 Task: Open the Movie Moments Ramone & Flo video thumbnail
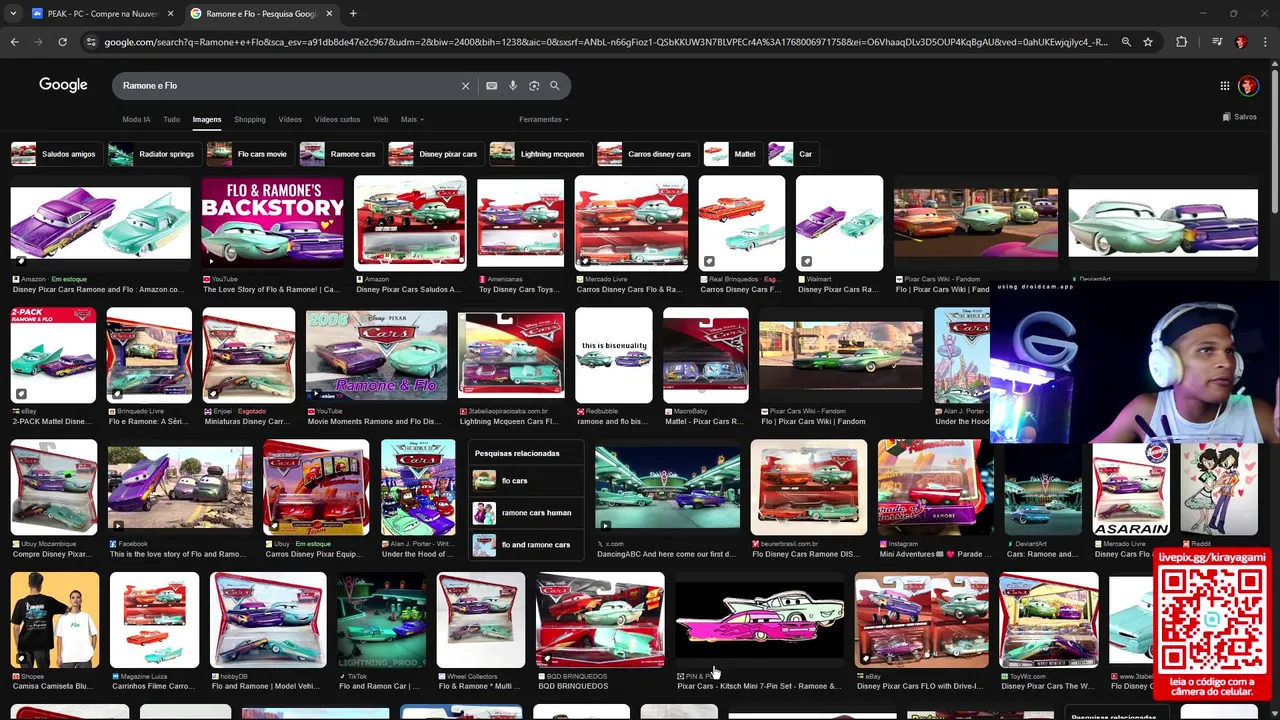[x=377, y=355]
